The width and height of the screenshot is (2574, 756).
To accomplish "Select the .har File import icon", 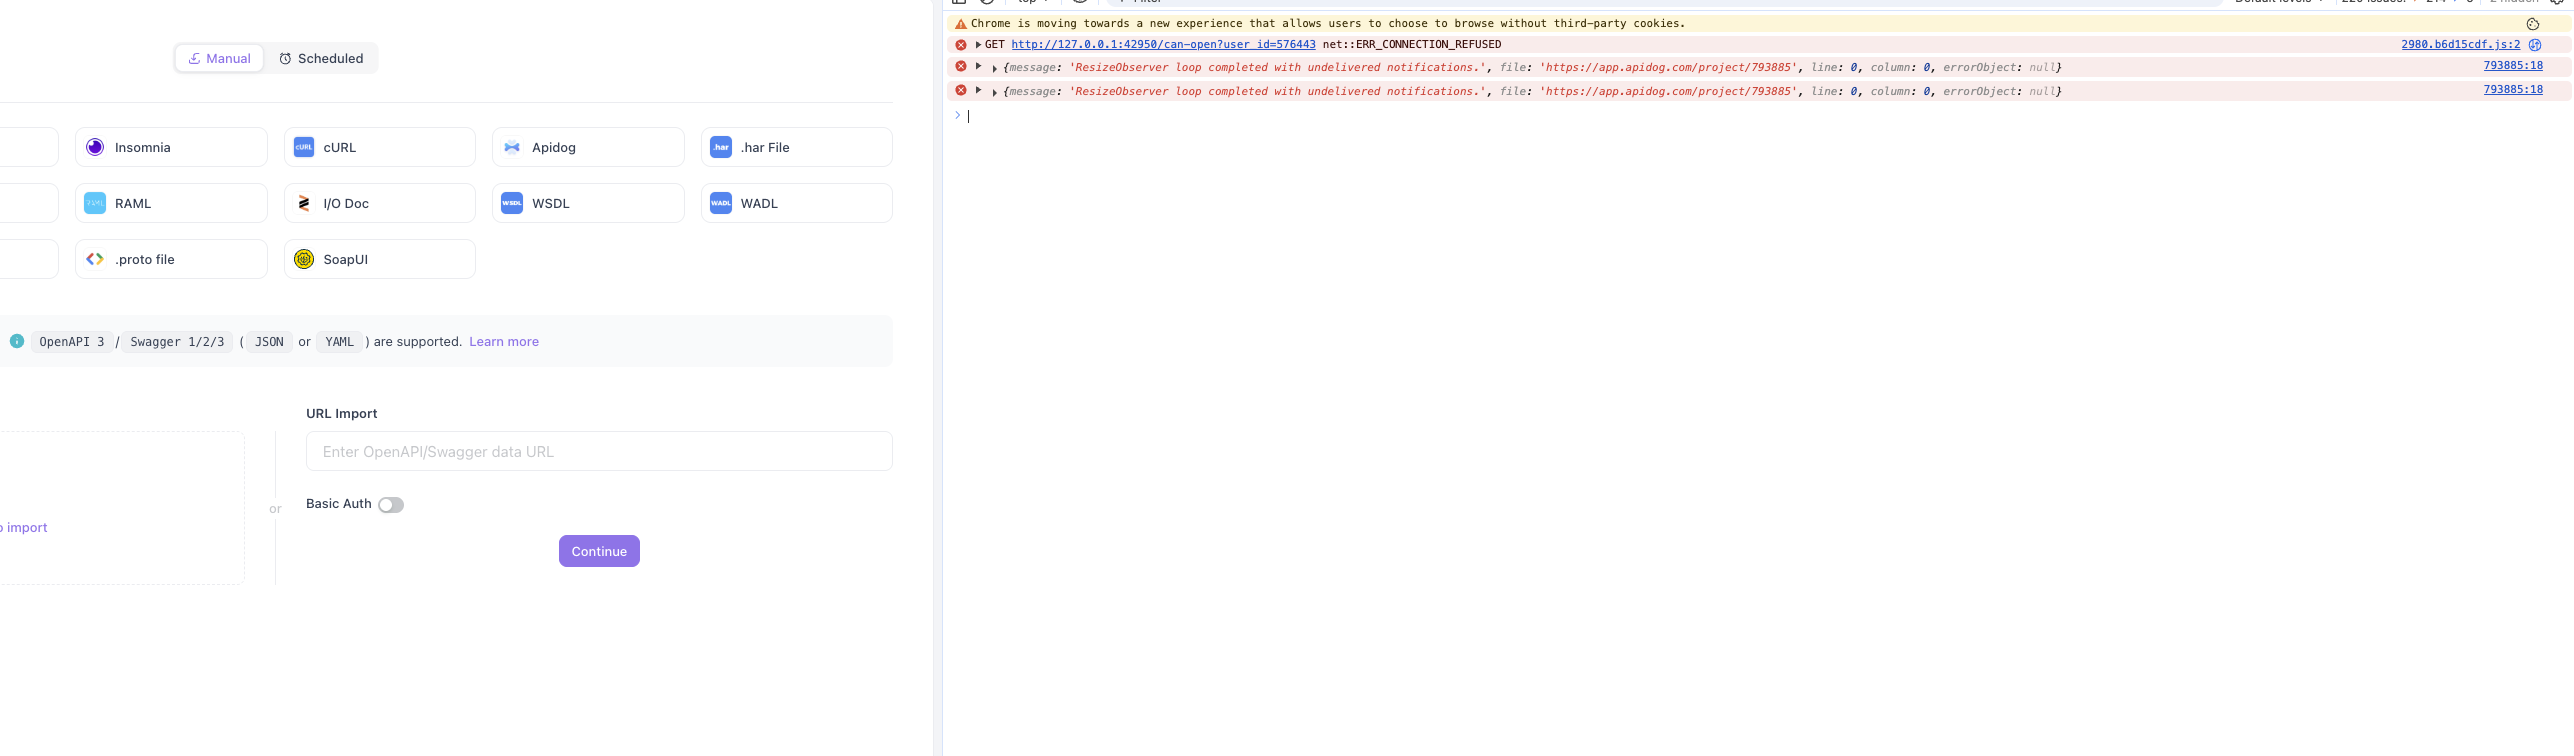I will click(721, 147).
